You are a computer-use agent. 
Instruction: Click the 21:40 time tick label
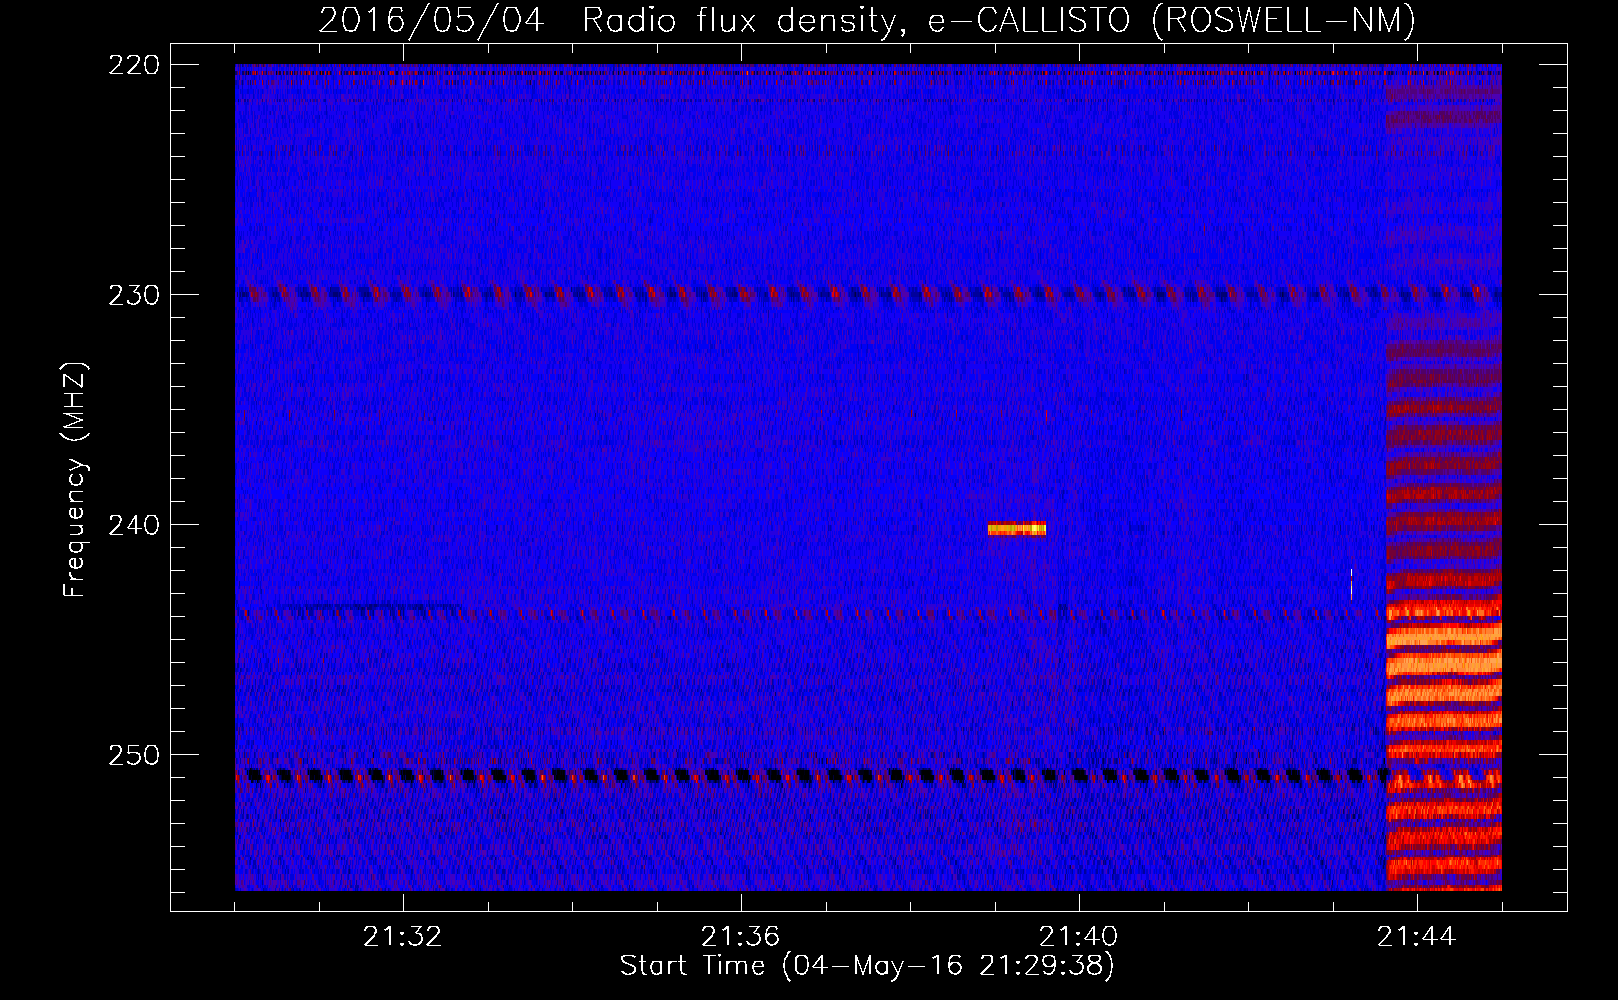coord(1079,937)
